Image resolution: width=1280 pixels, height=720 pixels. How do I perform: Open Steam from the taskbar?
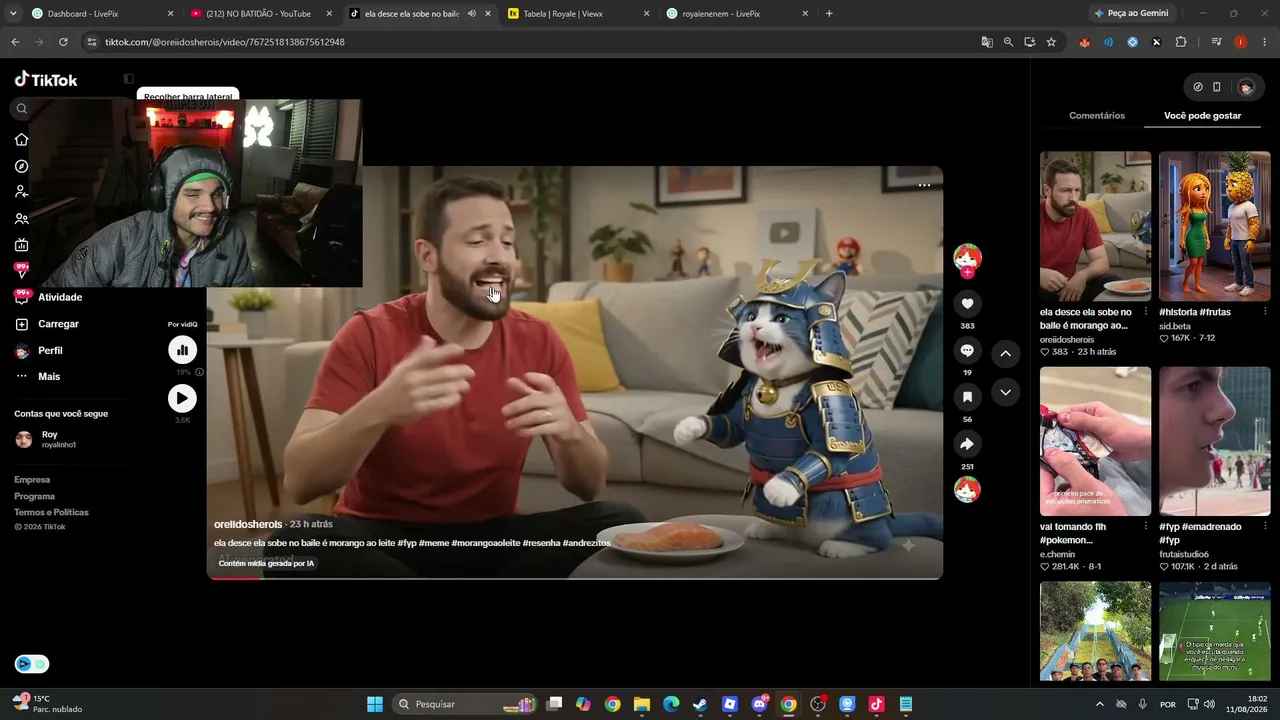(x=700, y=704)
